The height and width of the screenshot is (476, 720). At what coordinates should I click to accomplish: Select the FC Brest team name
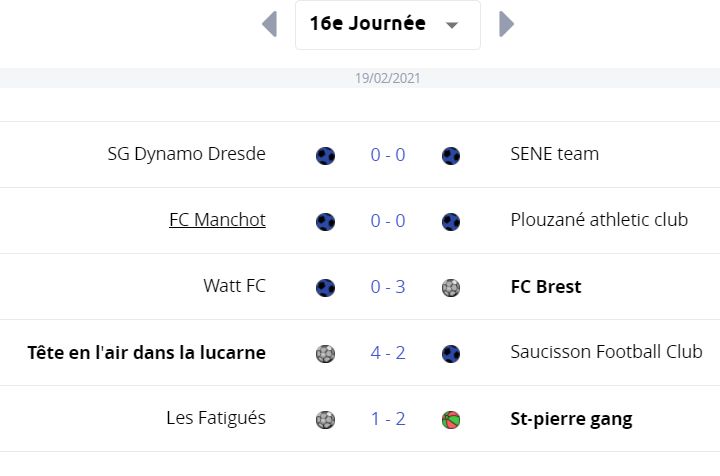546,287
